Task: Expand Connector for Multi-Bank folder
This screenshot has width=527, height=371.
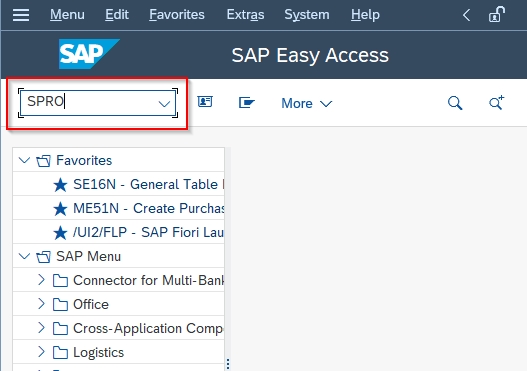Action: coord(41,280)
